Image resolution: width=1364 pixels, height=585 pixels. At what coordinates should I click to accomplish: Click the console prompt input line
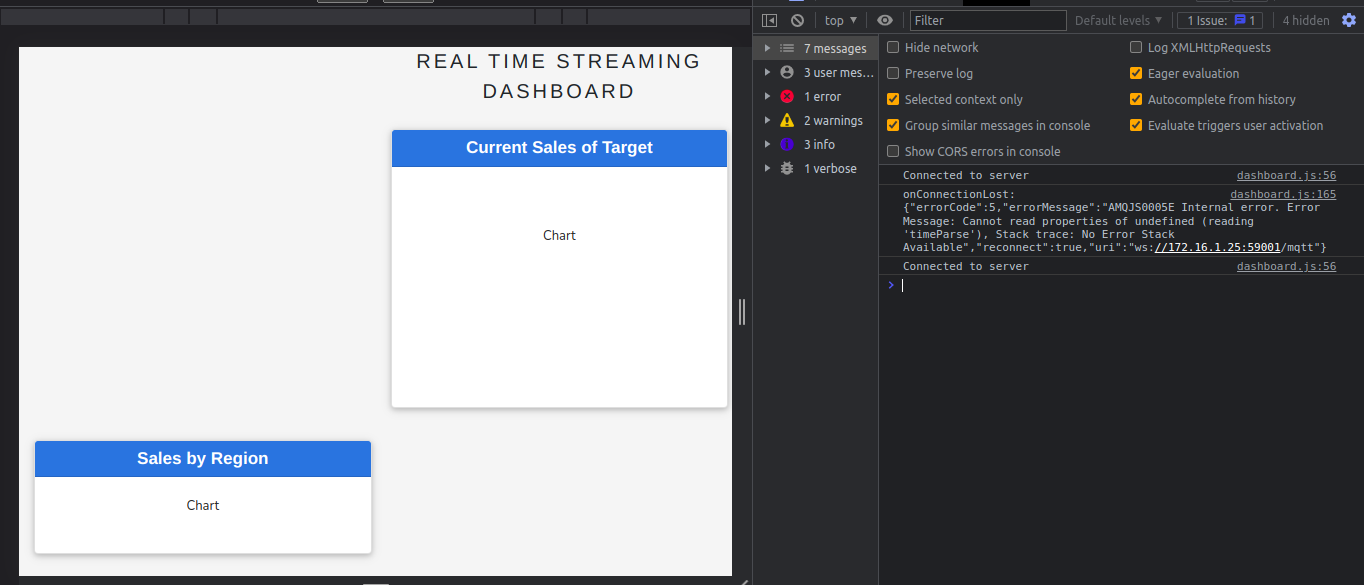(1128, 285)
